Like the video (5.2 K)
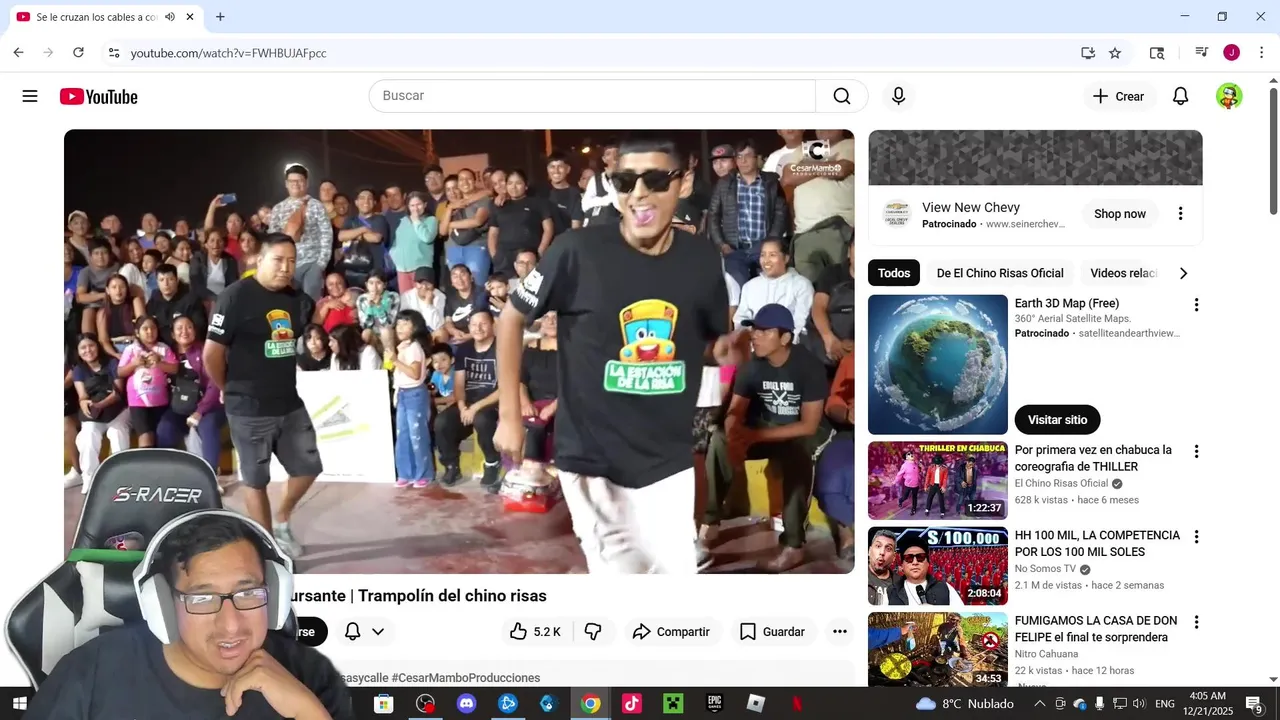Viewport: 1280px width, 720px height. point(535,631)
